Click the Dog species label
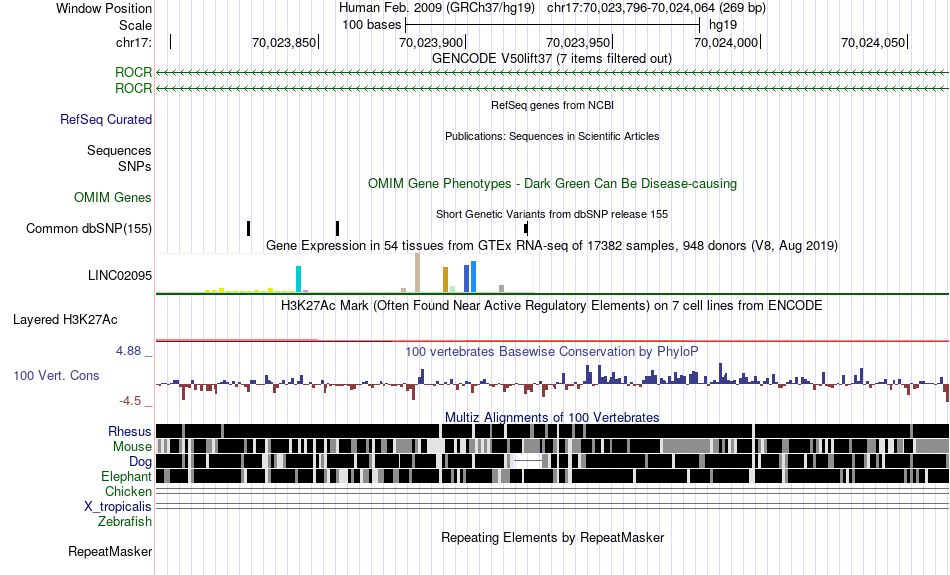Viewport: 950px width, 575px height. pyautogui.click(x=140, y=462)
